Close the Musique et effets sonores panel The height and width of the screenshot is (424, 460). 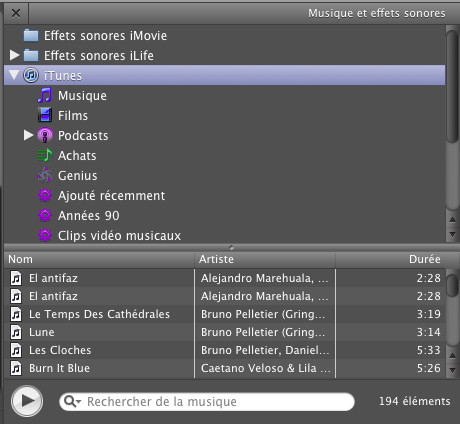click(16, 13)
